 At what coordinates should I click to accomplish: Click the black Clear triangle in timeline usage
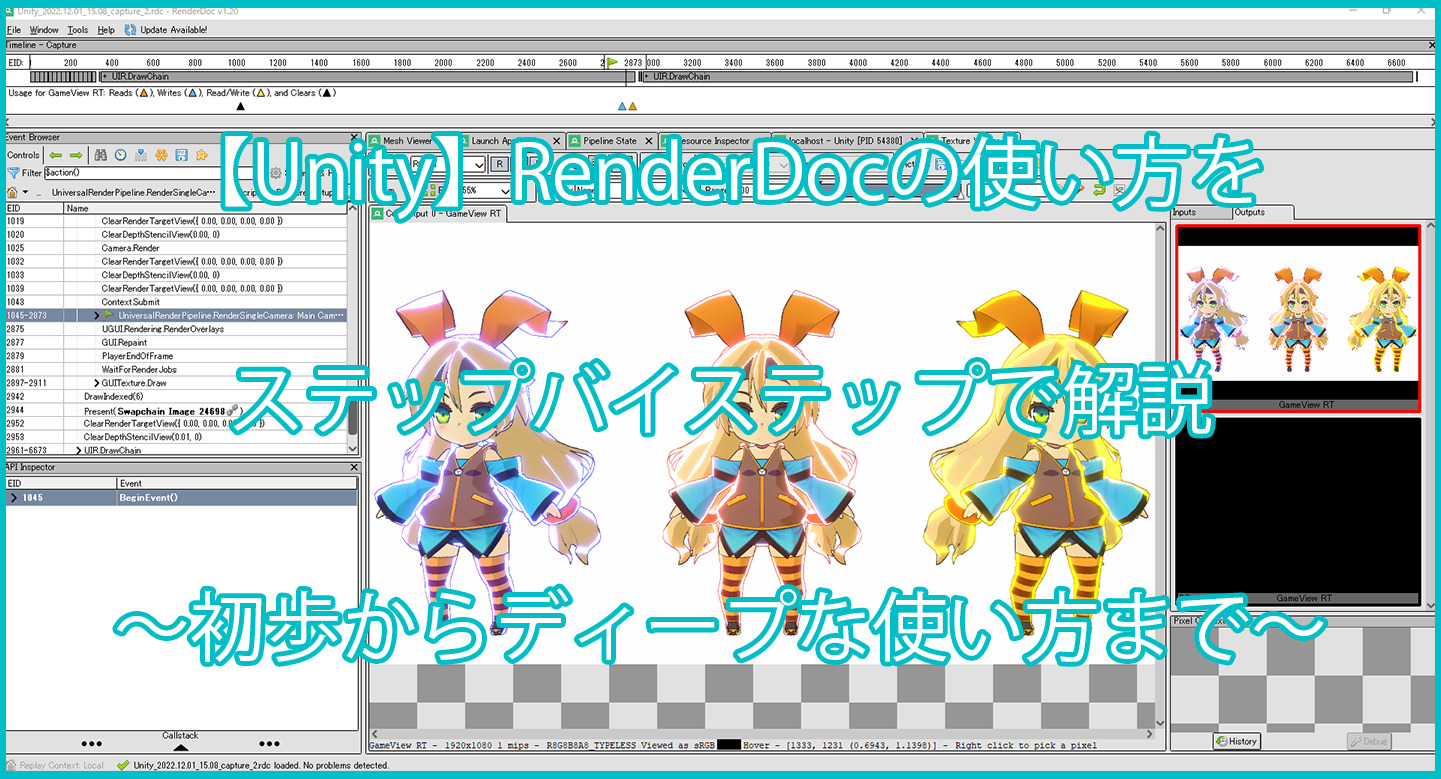click(x=240, y=106)
